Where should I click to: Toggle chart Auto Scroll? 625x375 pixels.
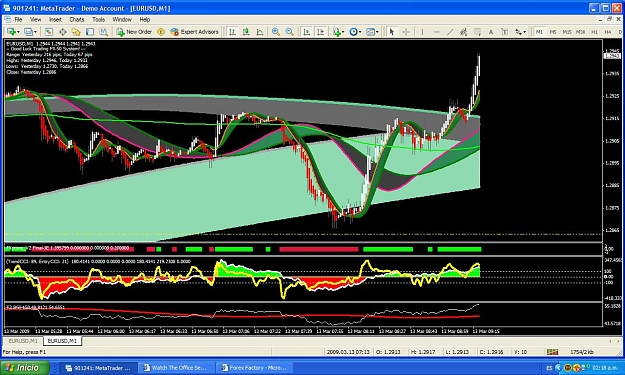point(306,32)
